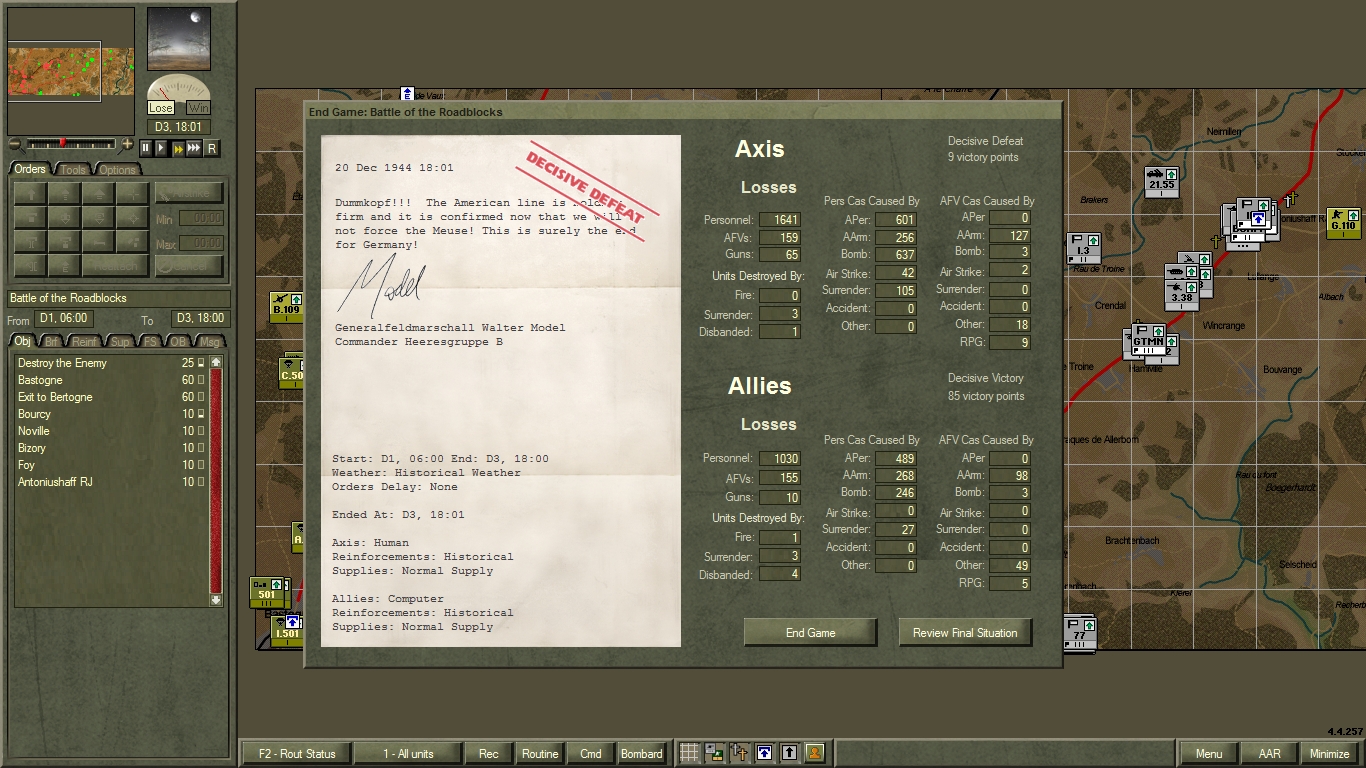Click Review Final Situation button
The width and height of the screenshot is (1366, 768).
coord(965,633)
